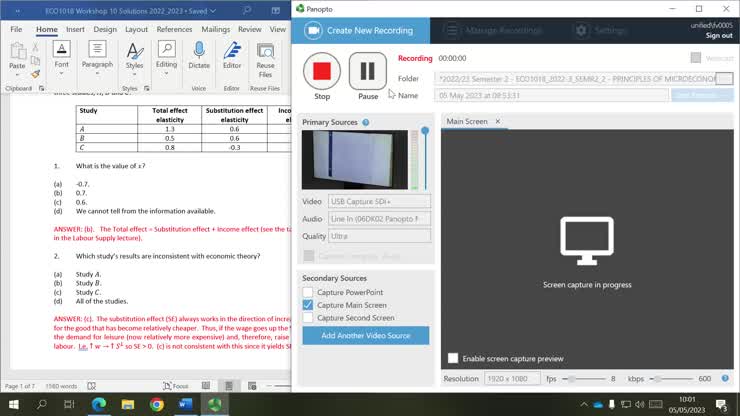Click the Format Painter brush icon

click(x=36, y=74)
